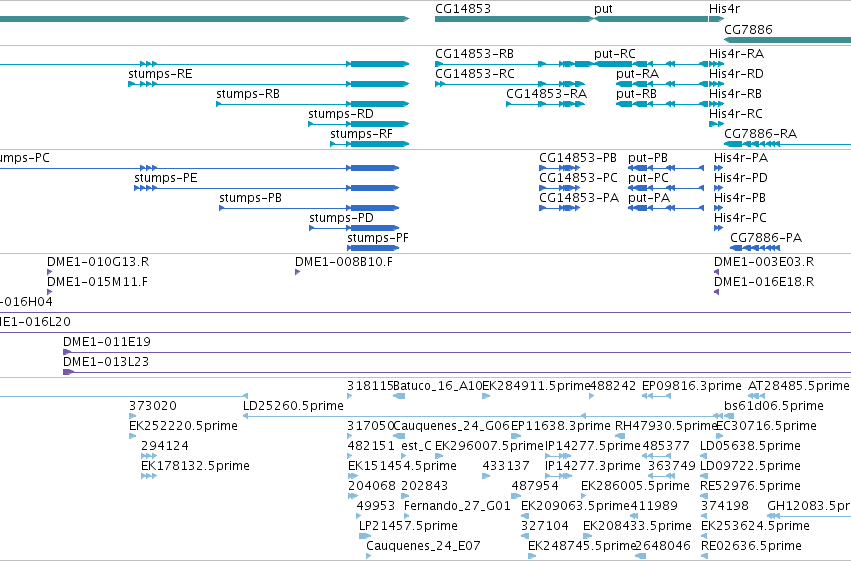This screenshot has height=561, width=851.
Task: Click stumps-PF protein label
Action: 378,238
